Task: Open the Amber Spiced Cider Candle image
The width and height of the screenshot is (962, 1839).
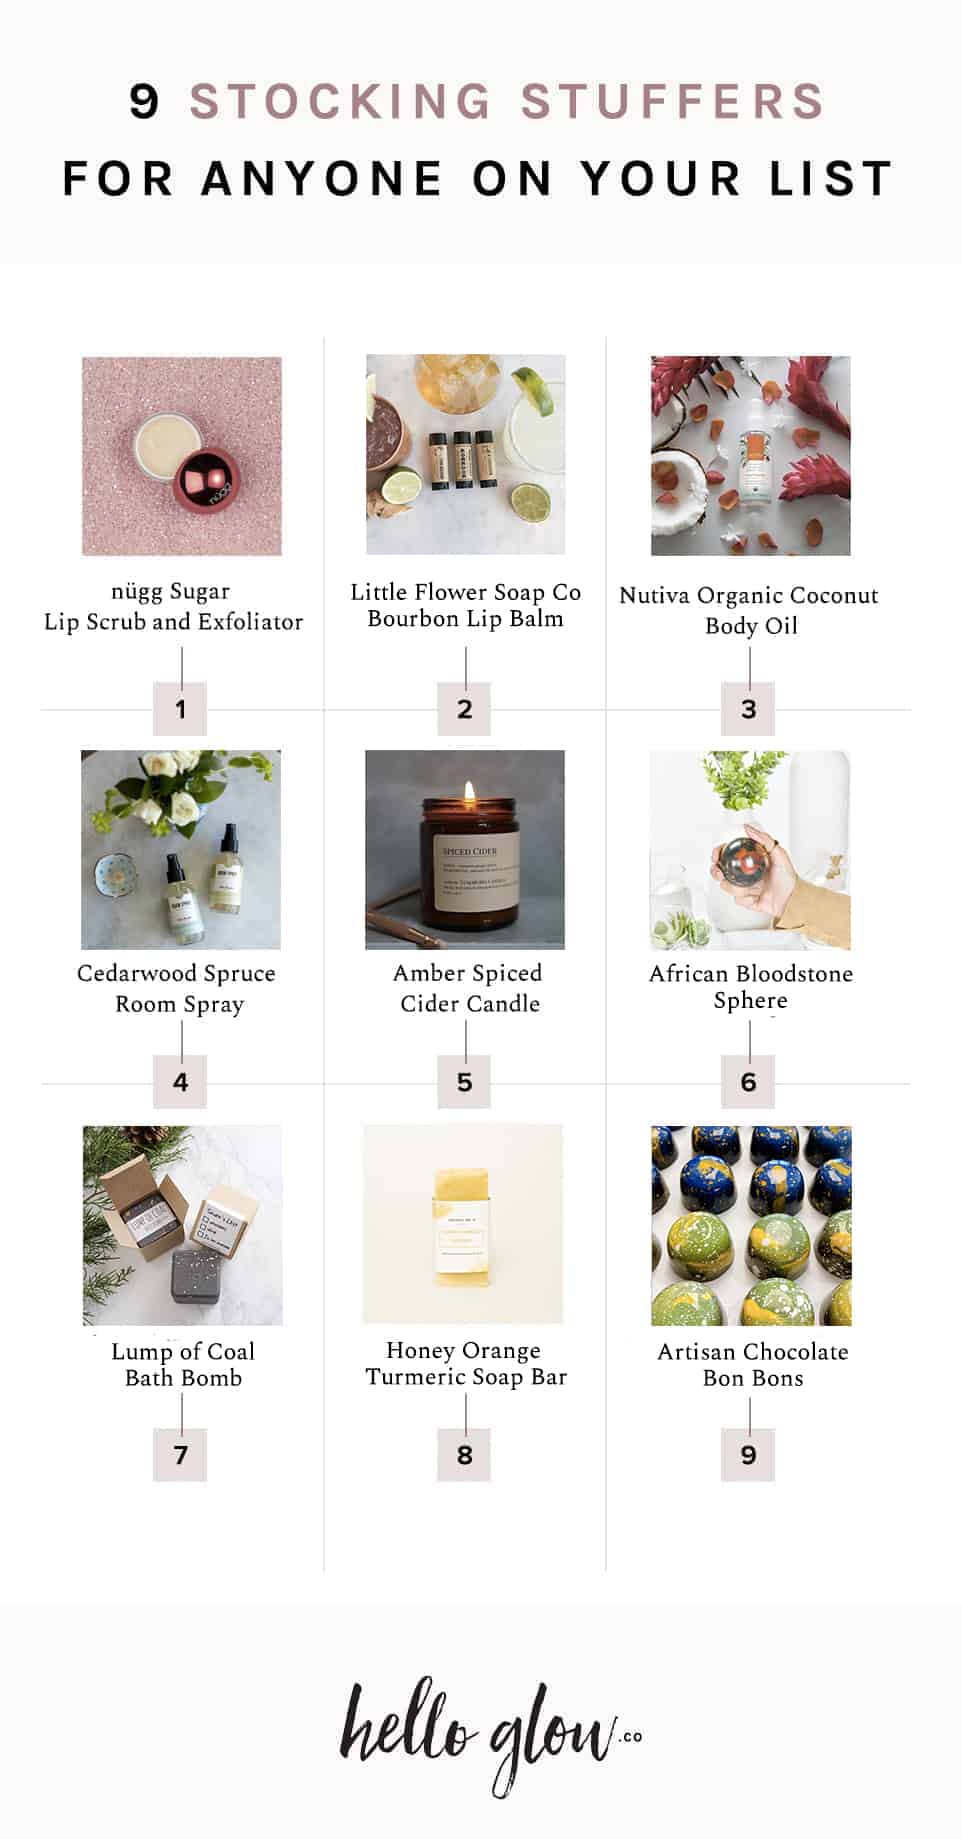Action: pyautogui.click(x=465, y=850)
